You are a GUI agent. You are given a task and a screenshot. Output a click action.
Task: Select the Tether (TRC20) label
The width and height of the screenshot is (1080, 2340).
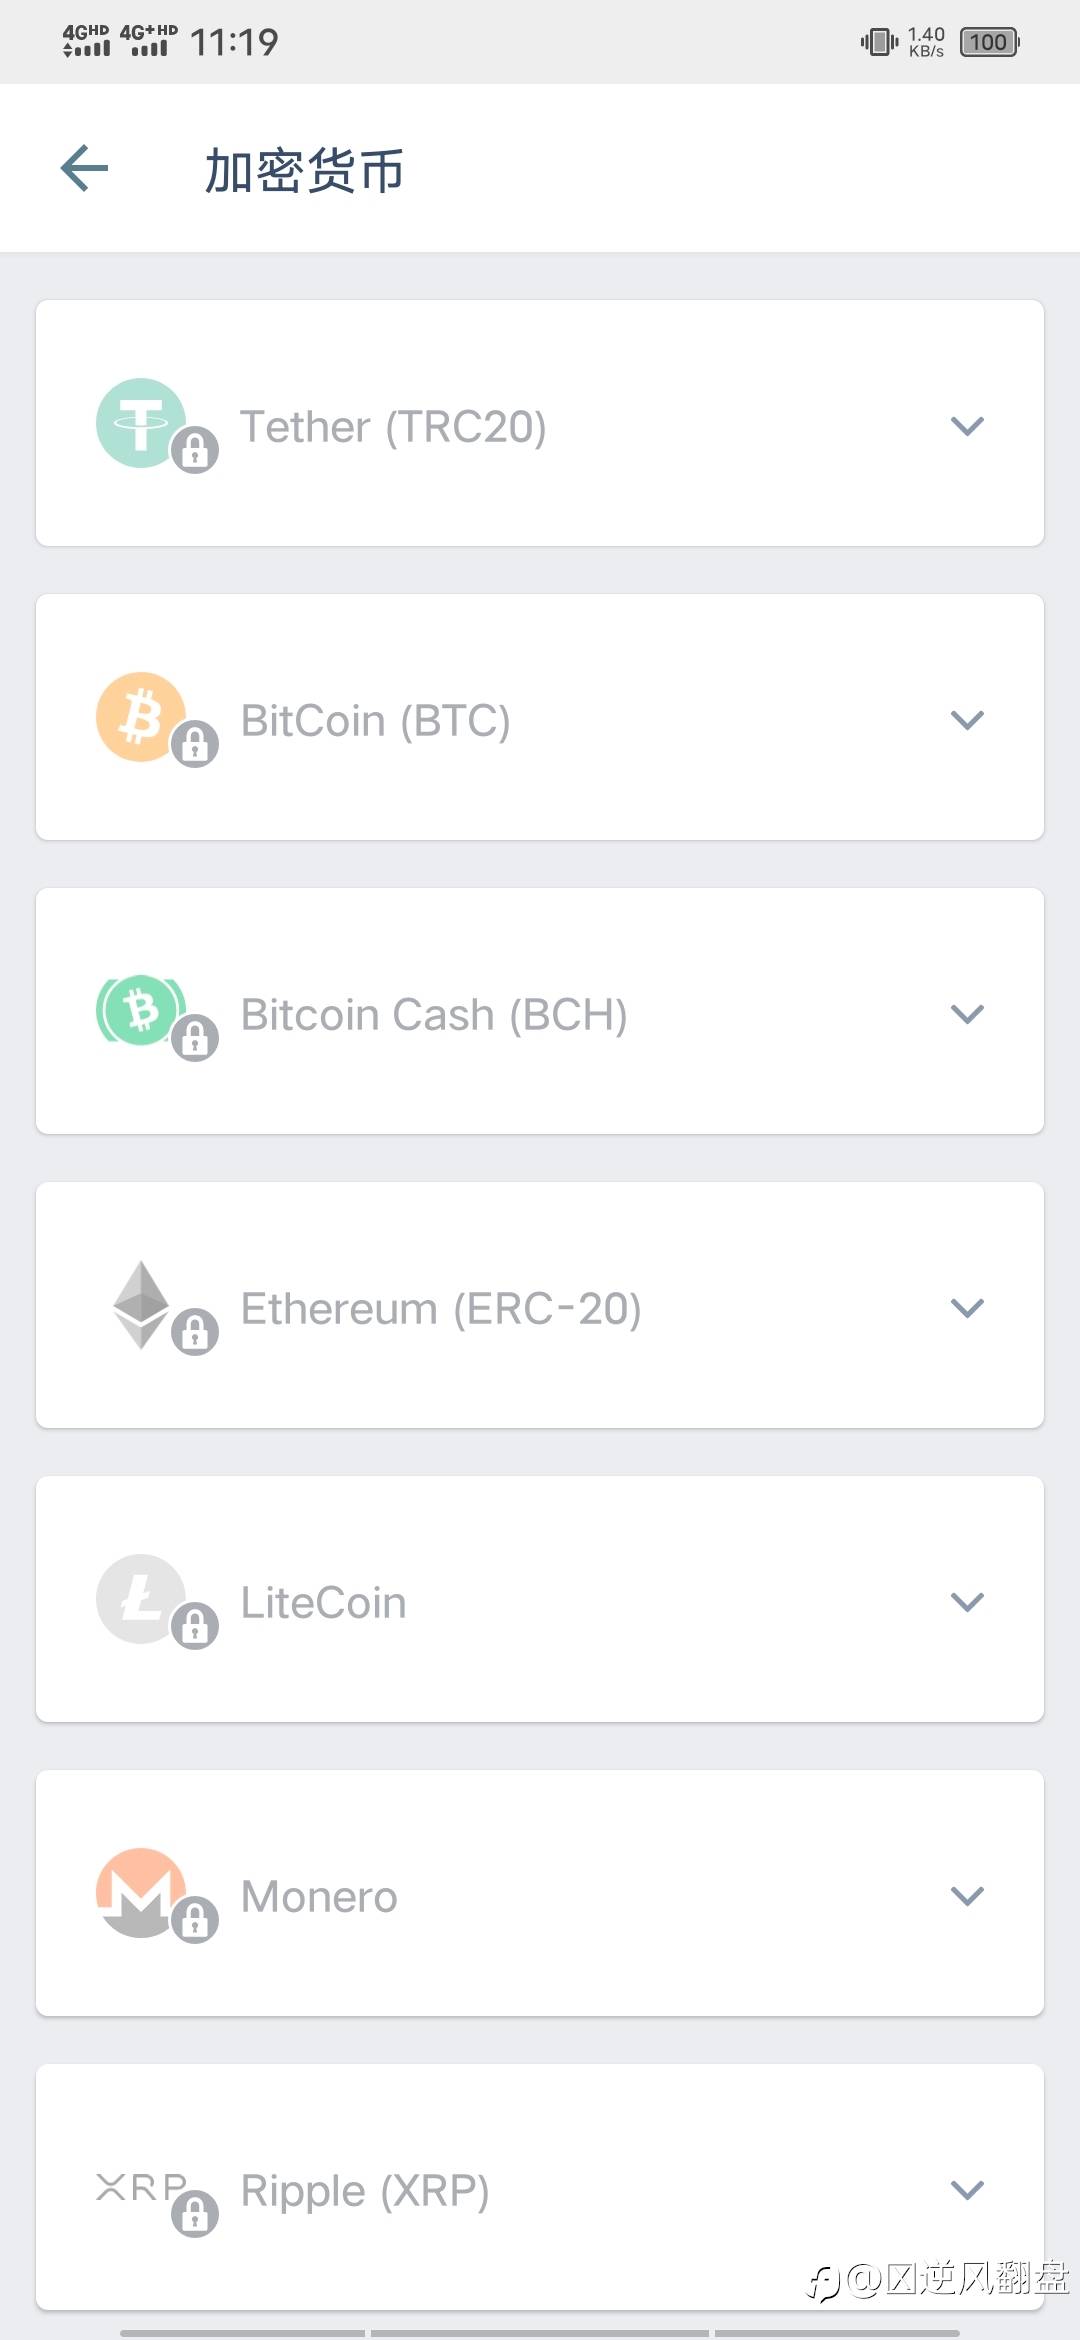coord(393,427)
